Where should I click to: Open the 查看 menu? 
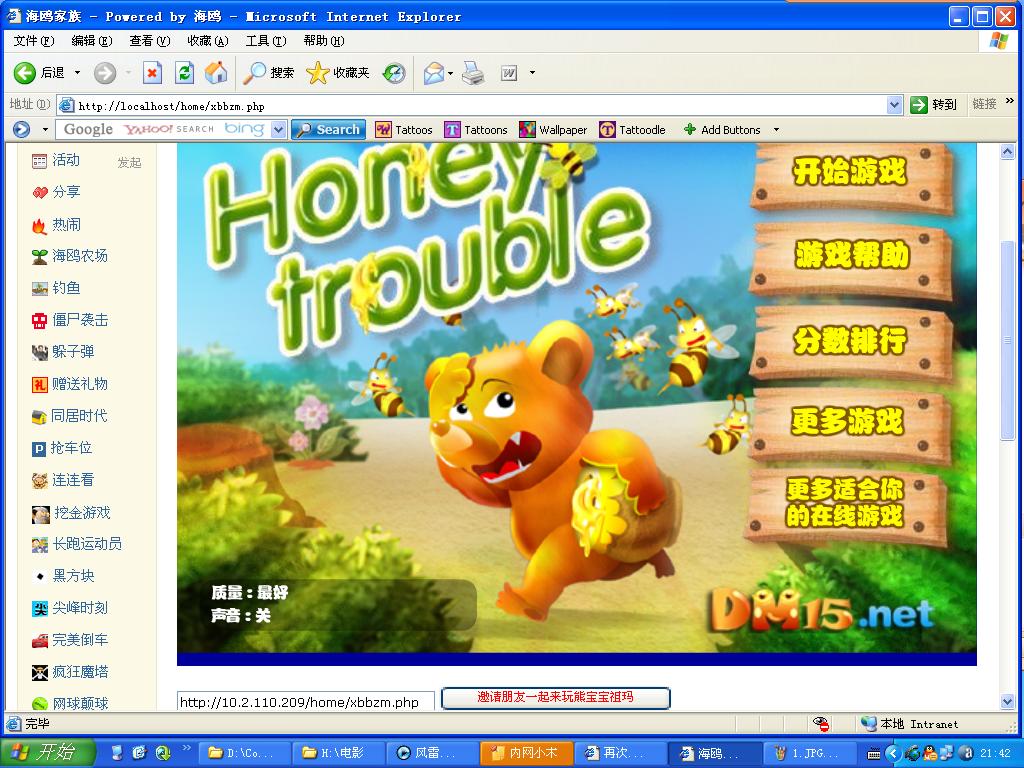(x=150, y=40)
